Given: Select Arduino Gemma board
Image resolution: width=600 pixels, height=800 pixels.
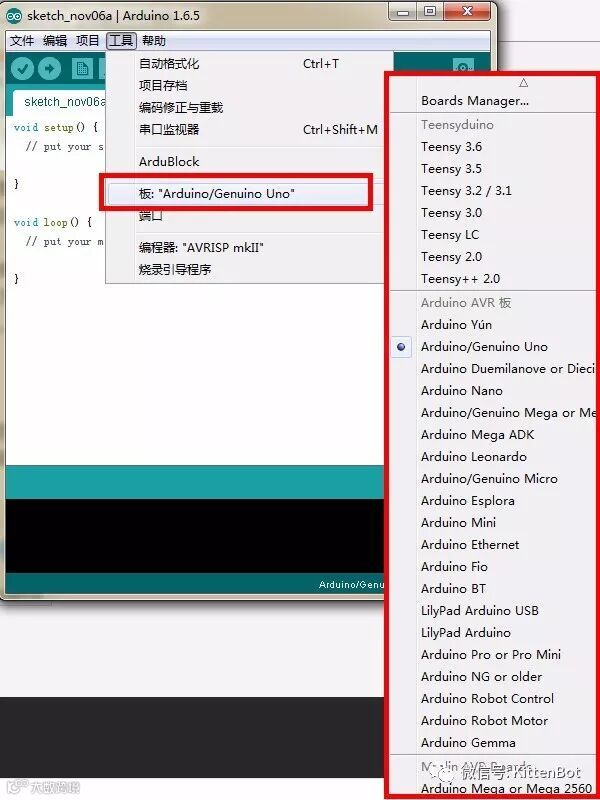Looking at the screenshot, I should pos(493,742).
